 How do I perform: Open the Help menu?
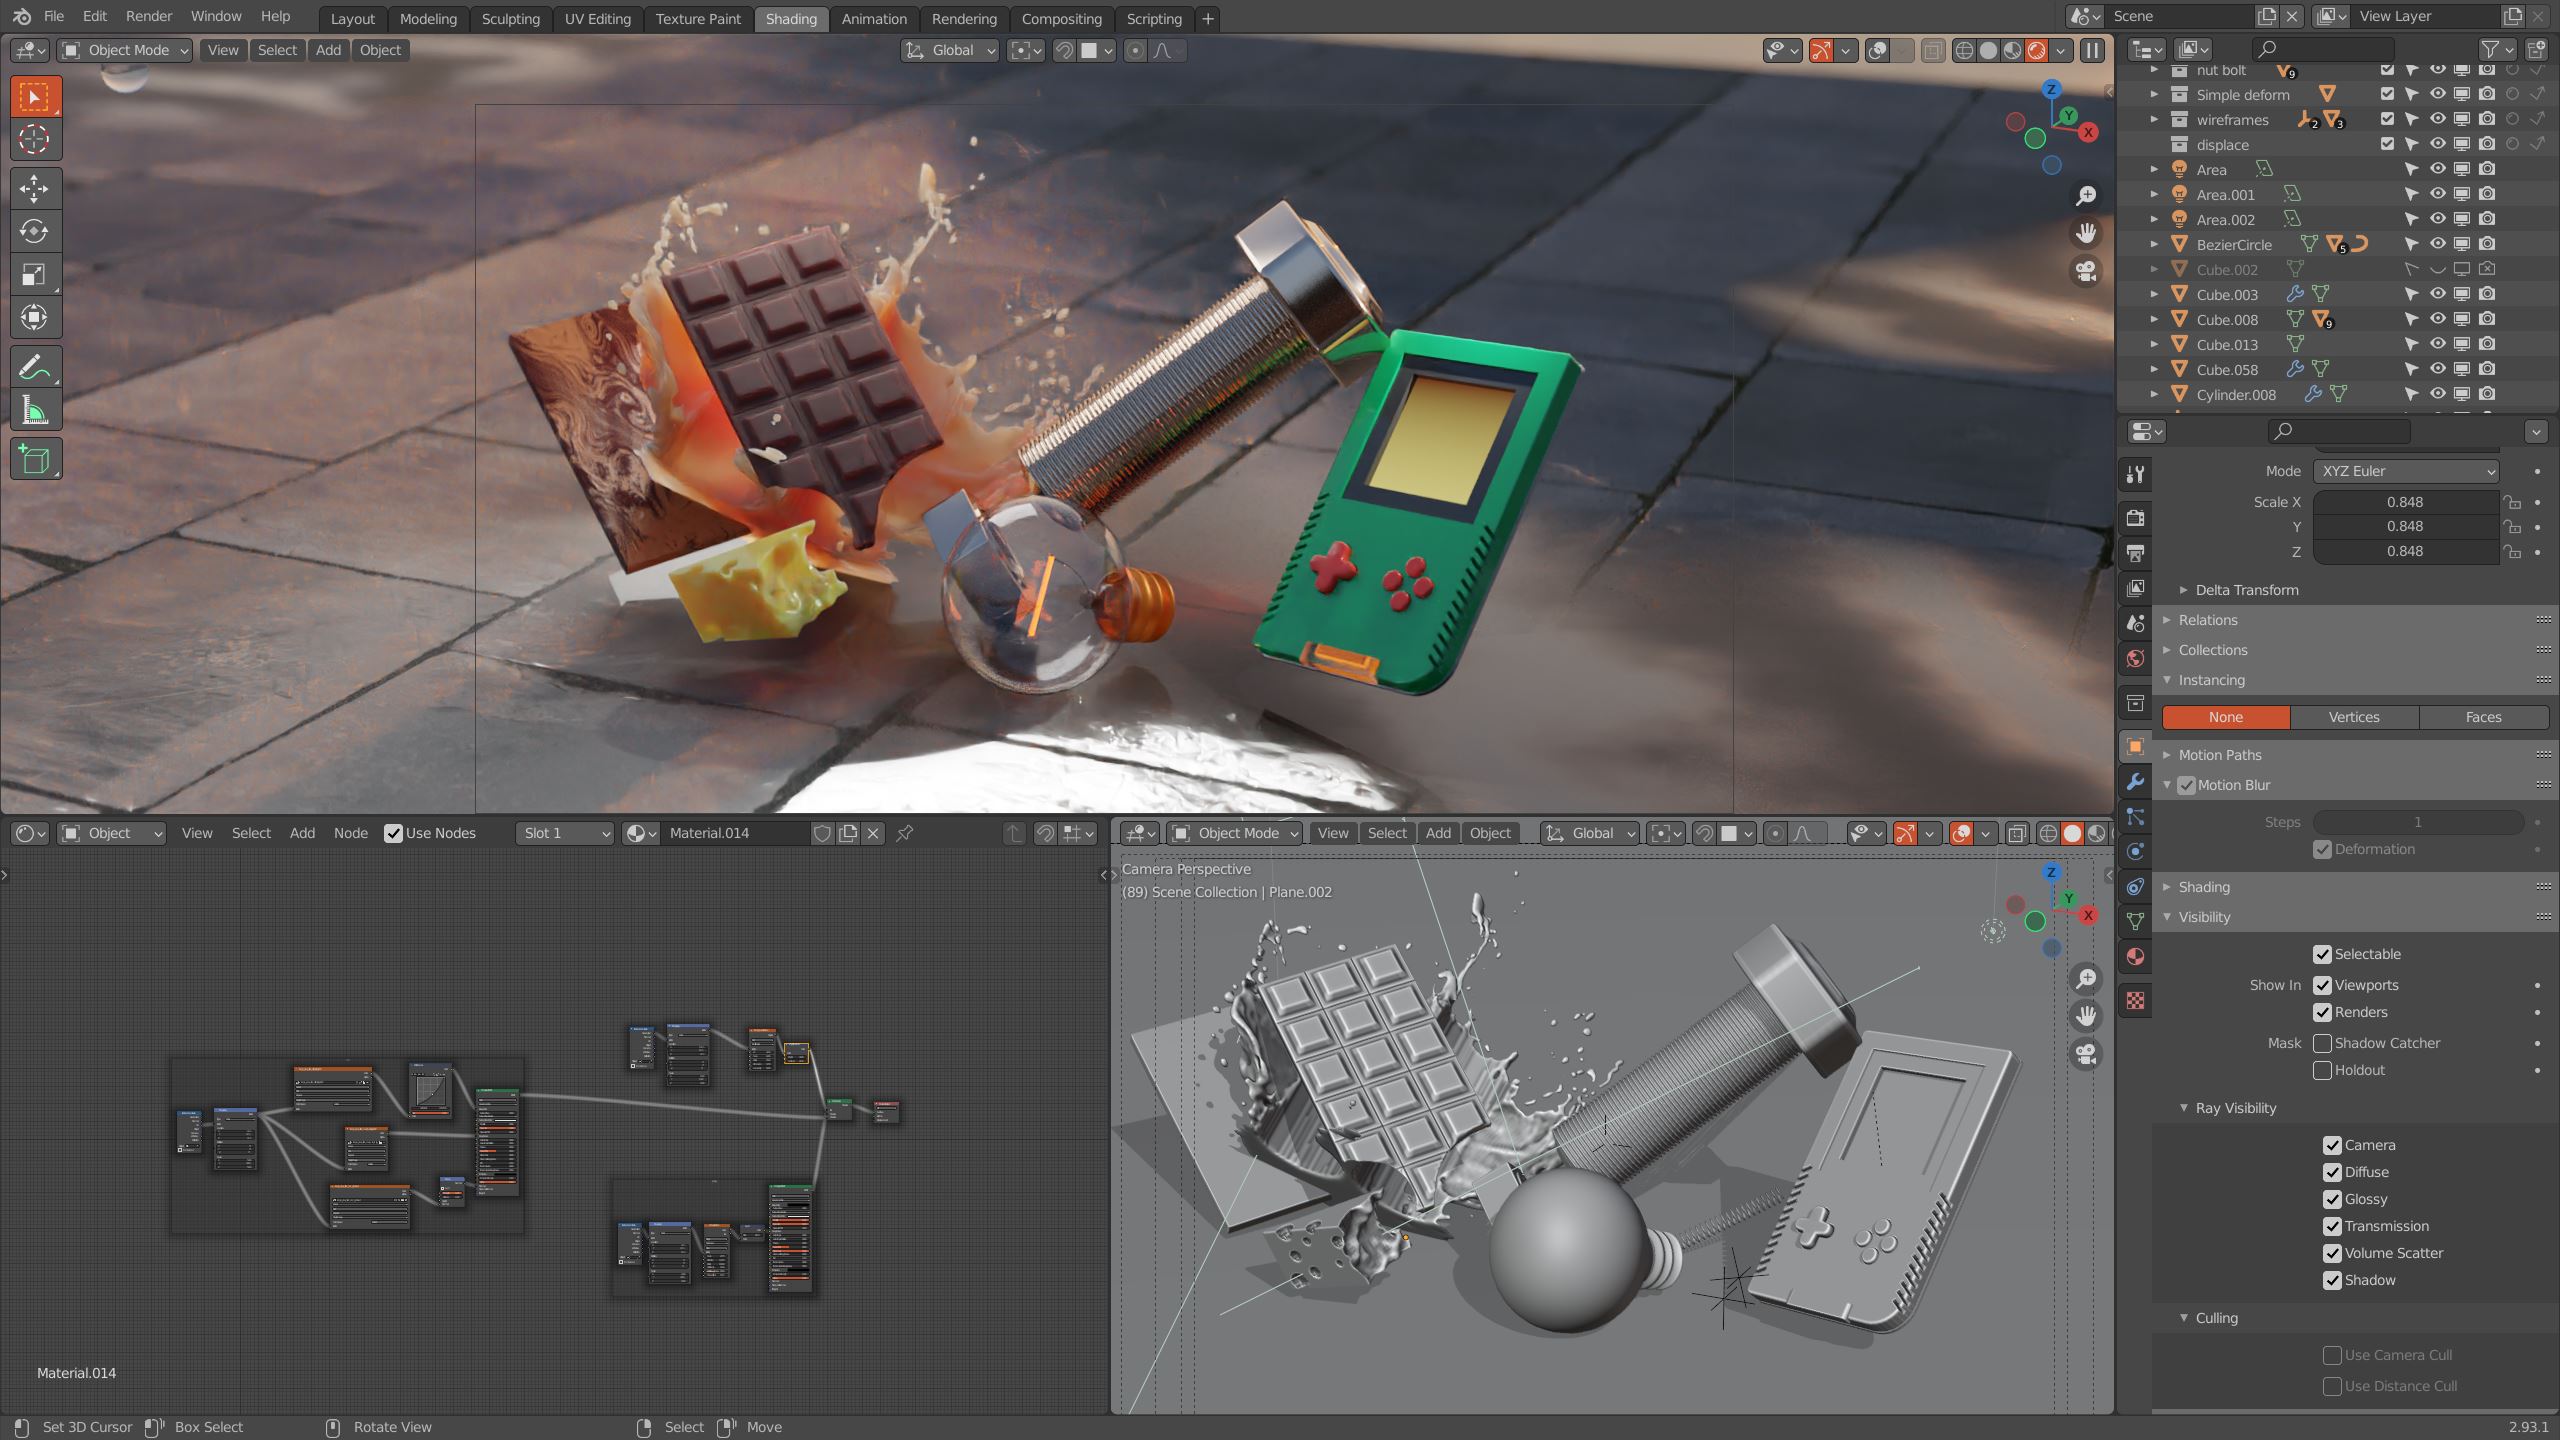click(x=275, y=16)
